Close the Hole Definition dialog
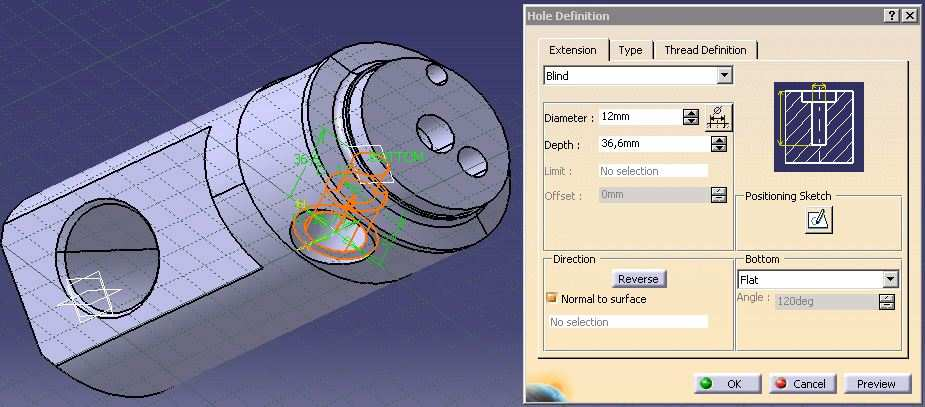925x407 pixels. 910,16
